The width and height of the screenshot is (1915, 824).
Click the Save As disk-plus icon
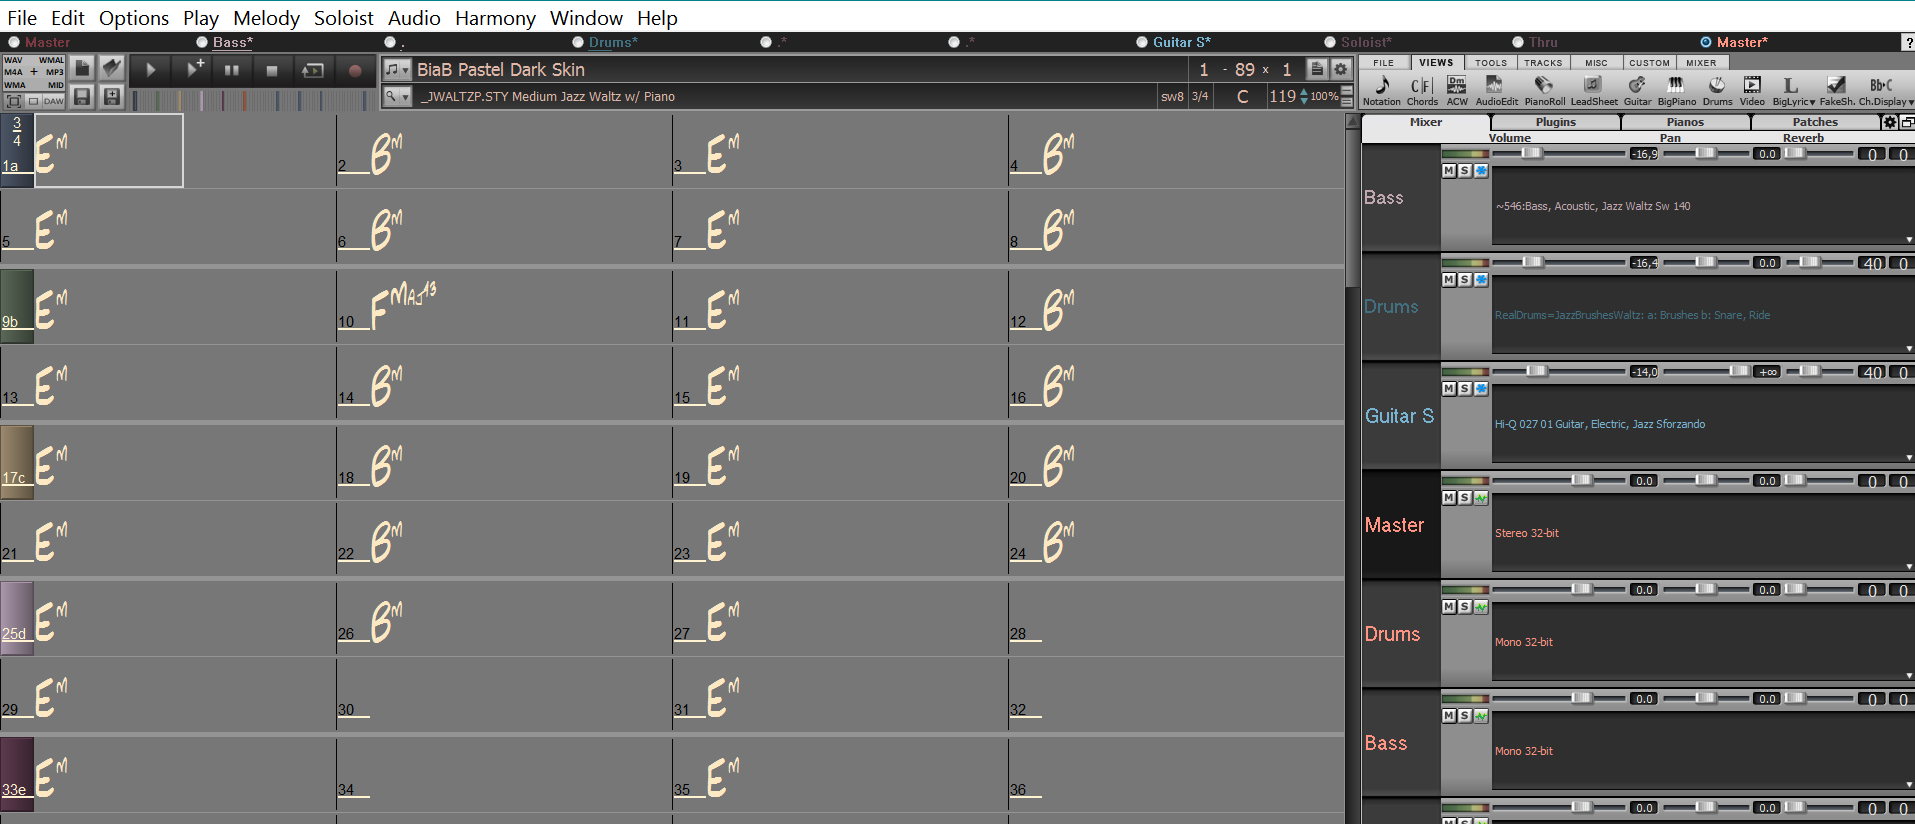(112, 96)
